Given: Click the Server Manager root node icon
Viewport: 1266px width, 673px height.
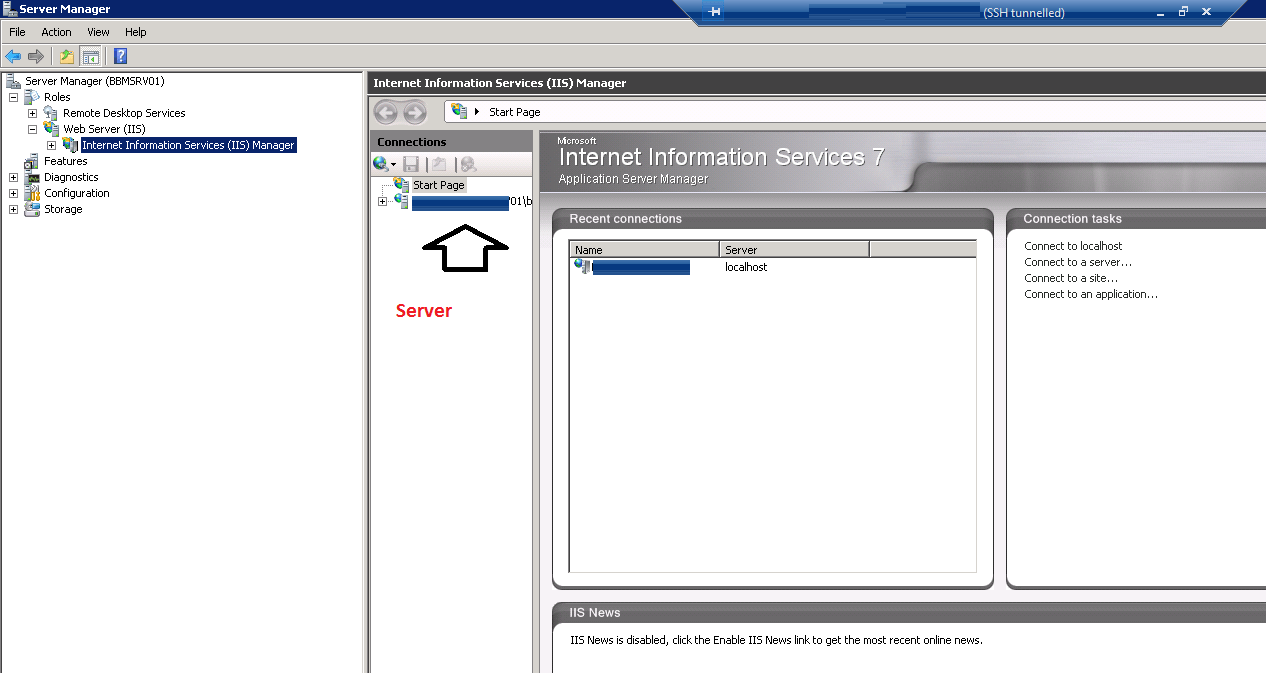Looking at the screenshot, I should click(x=13, y=81).
